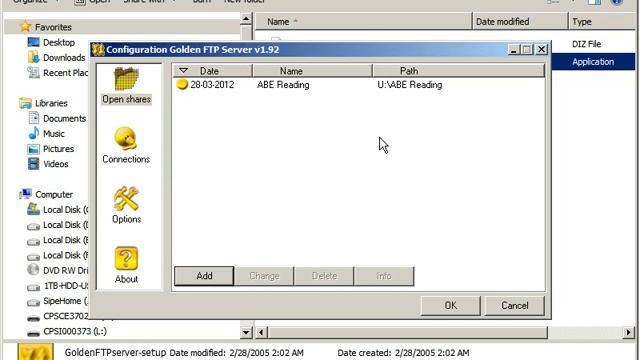Select Favorites heading in Explorer tree
The height and width of the screenshot is (360, 640).
coord(53,27)
